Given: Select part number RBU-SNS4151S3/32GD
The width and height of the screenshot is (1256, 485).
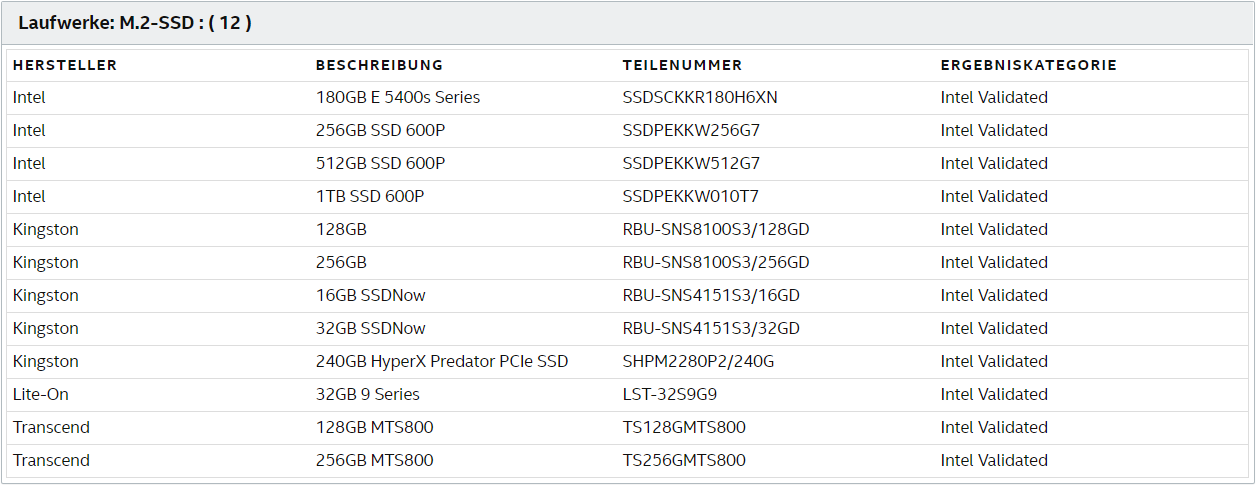Looking at the screenshot, I should click(x=711, y=329).
